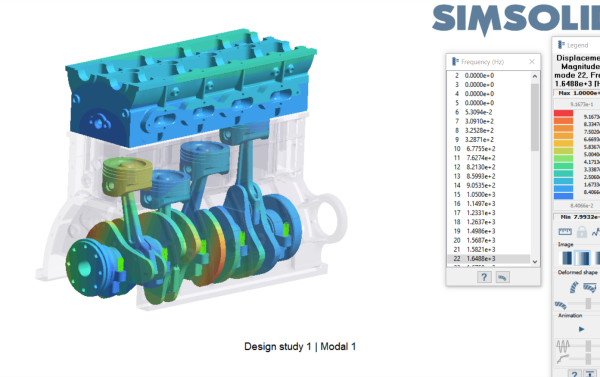The height and width of the screenshot is (377, 600).
Task: Select mode 8 at 3.2528e+2
Action: point(489,131)
